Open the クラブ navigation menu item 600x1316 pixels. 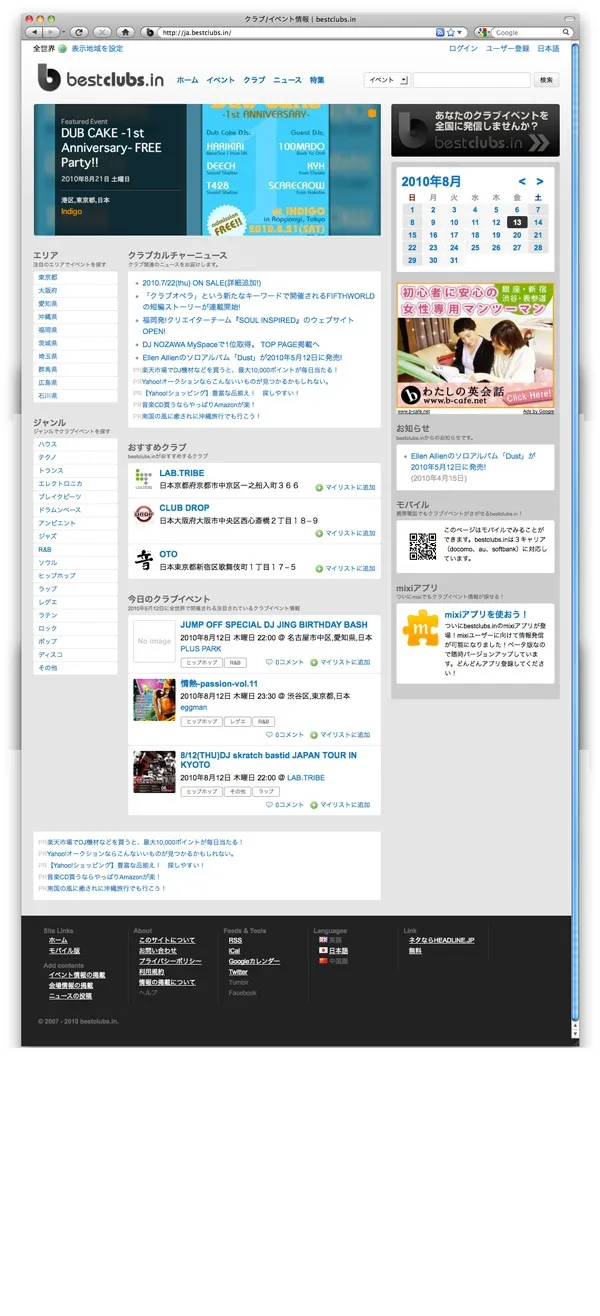[x=254, y=80]
